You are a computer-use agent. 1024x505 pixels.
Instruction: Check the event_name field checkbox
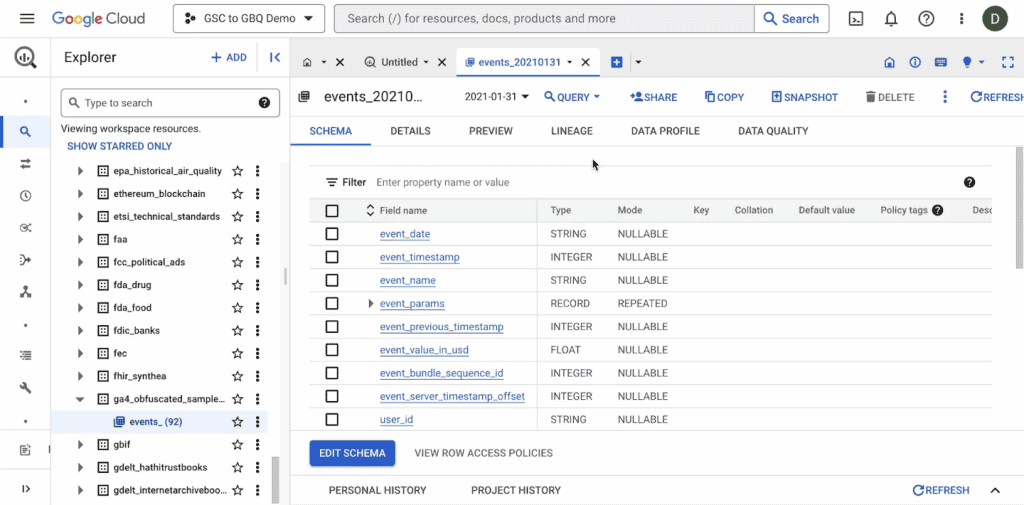(332, 280)
